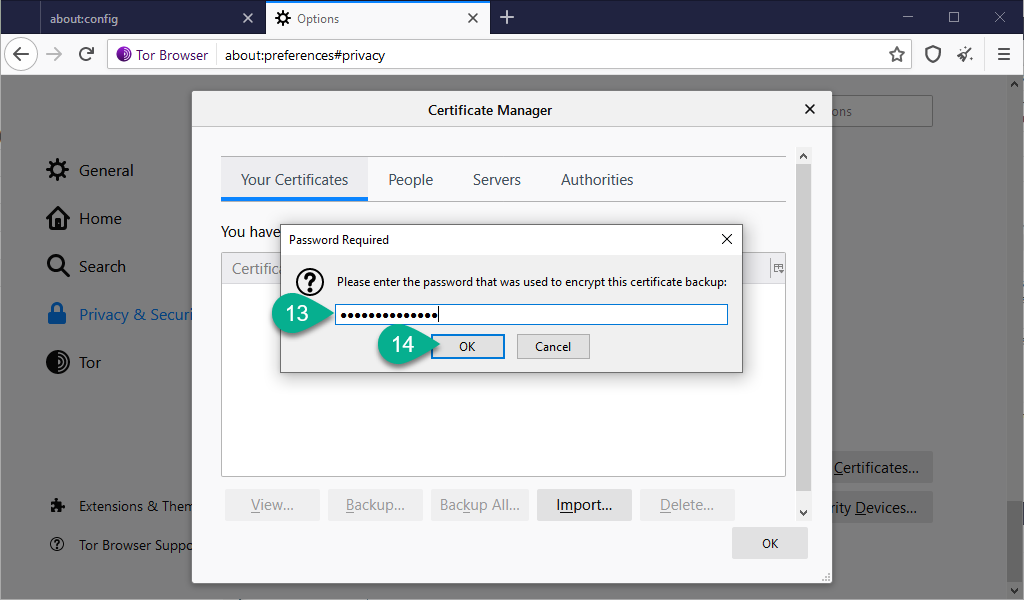The width and height of the screenshot is (1024, 600).
Task: Open a new tab with plus icon
Action: tap(507, 17)
